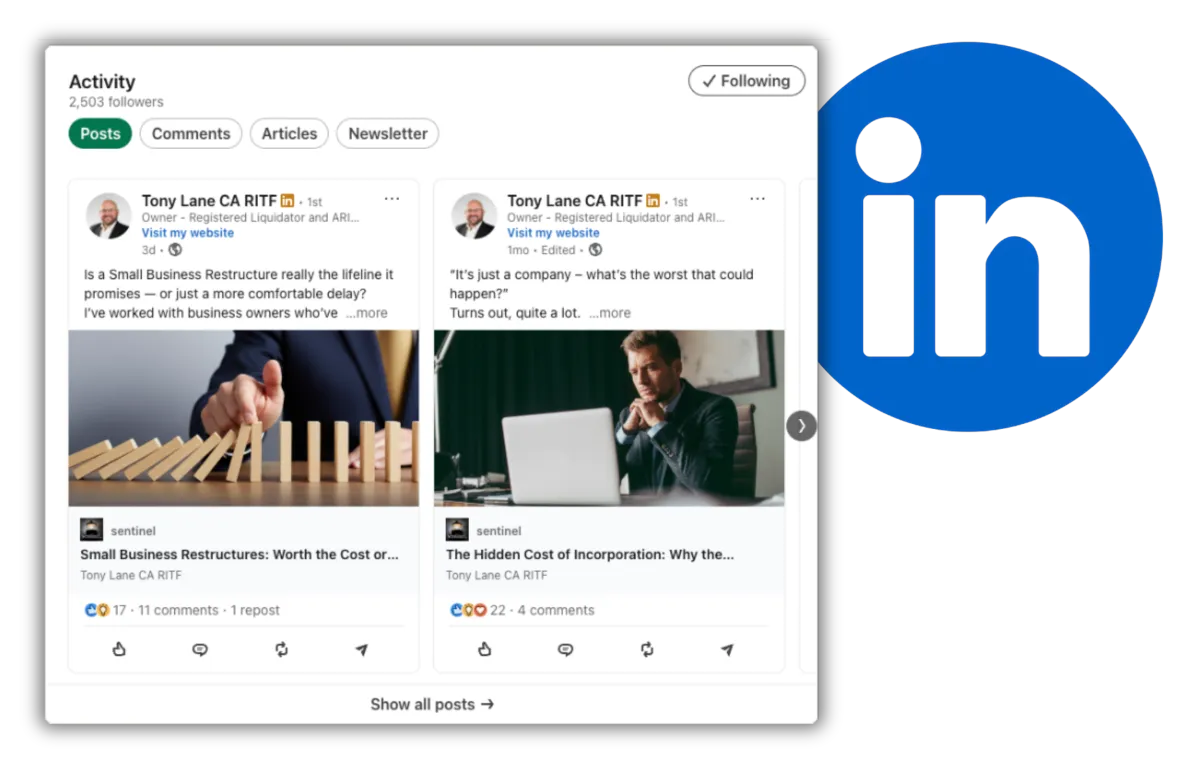Like the Hidden Cost of Incorporation post

[485, 650]
